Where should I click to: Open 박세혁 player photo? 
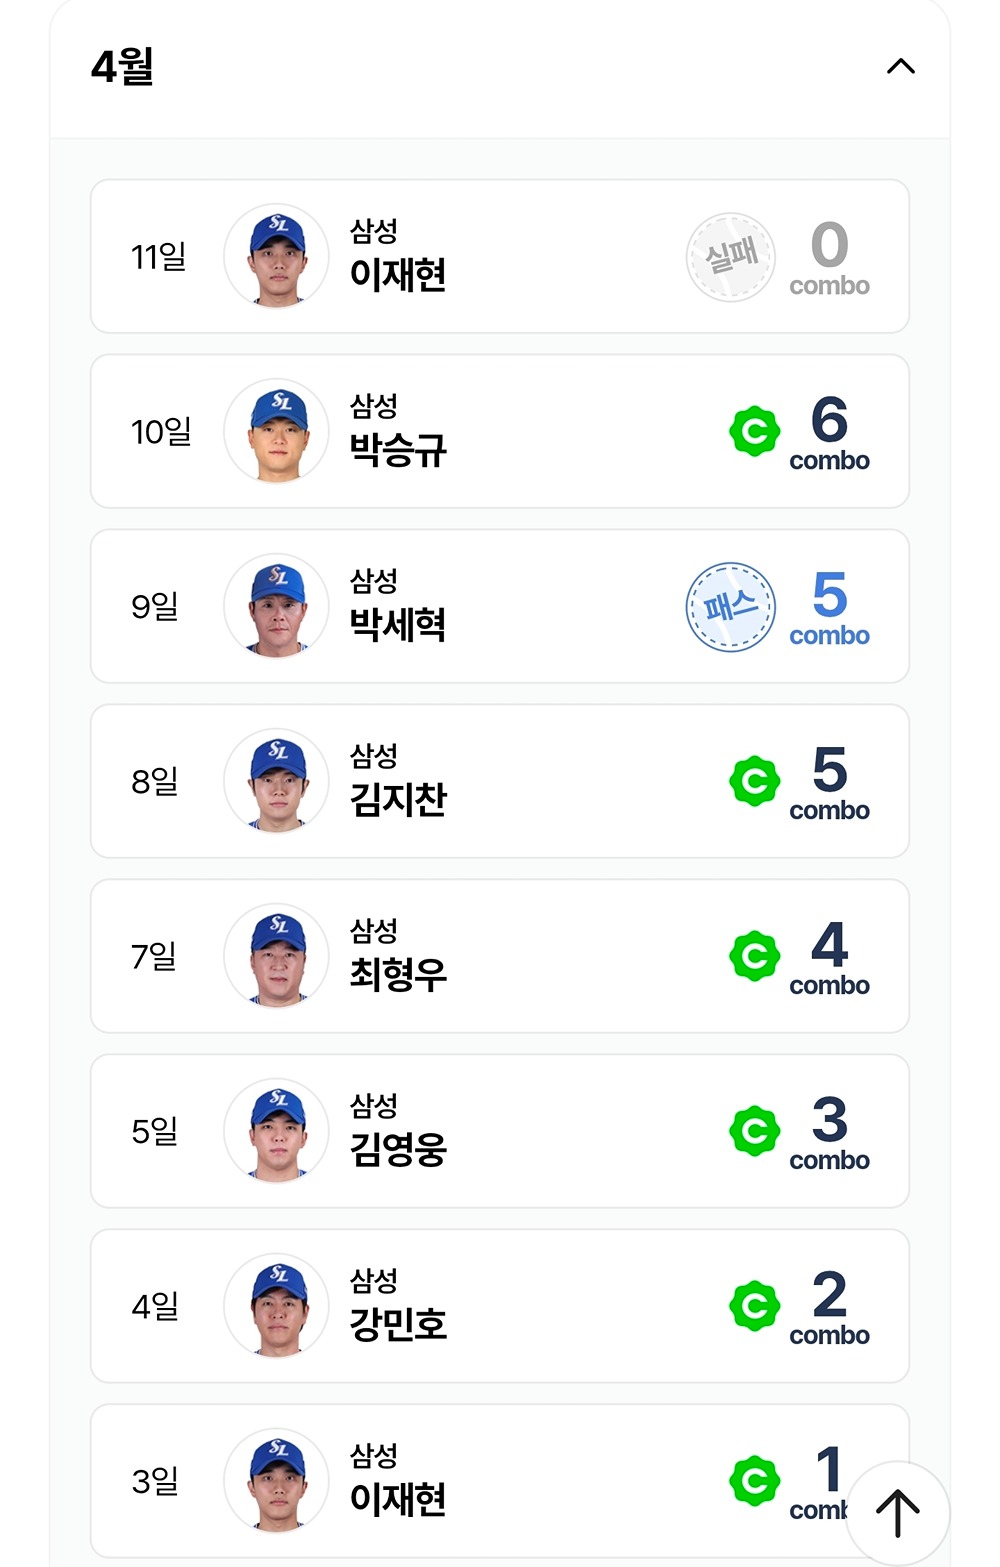[x=277, y=607]
